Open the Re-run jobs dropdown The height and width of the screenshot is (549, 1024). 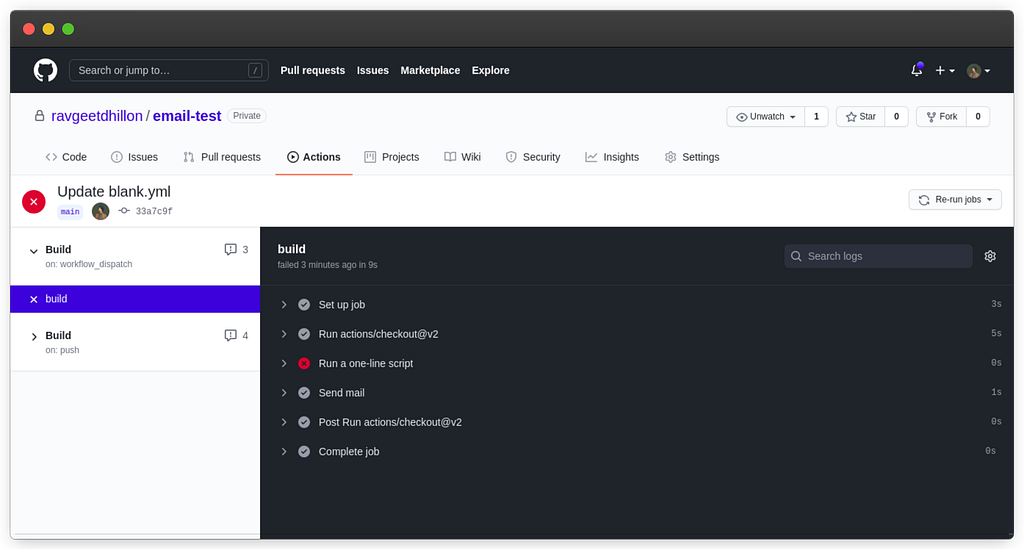955,200
